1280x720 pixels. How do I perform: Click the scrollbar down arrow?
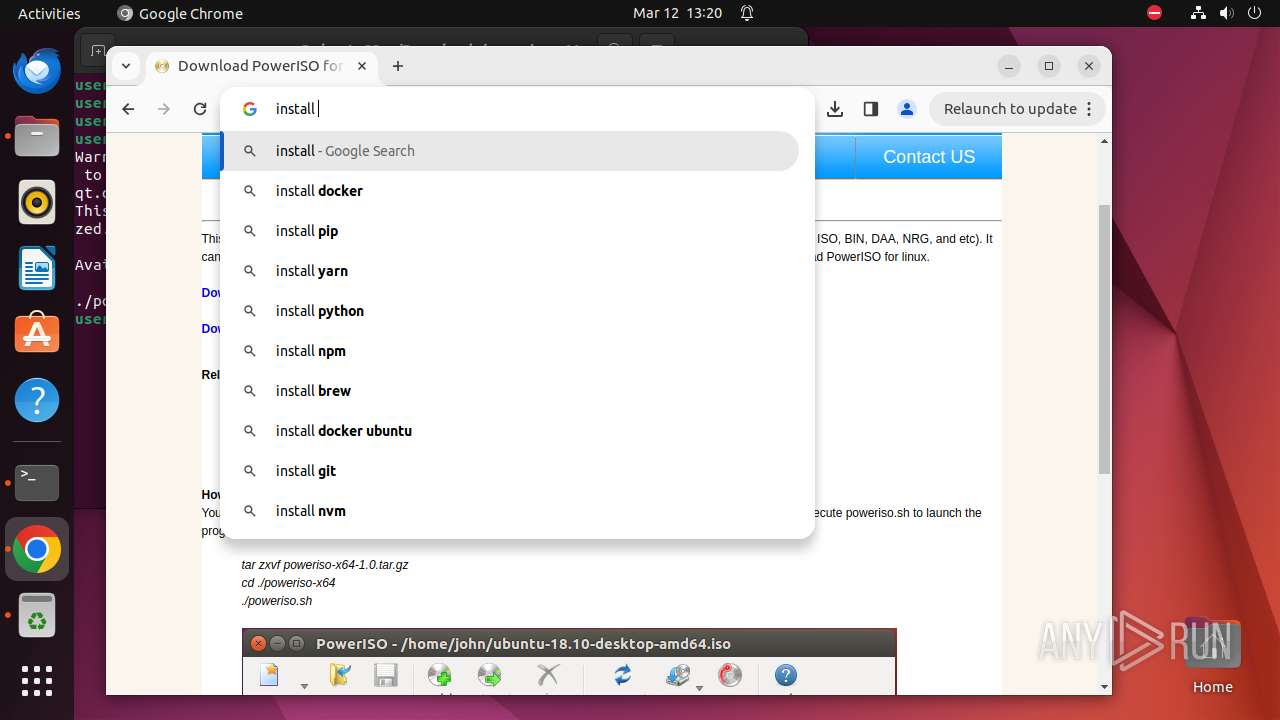pos(1104,687)
